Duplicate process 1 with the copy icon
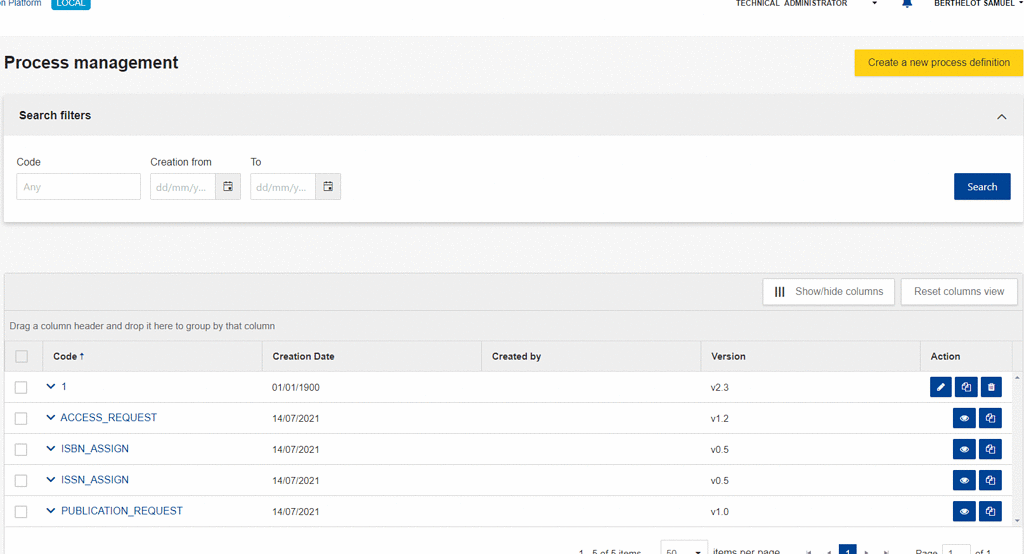The image size is (1024, 554). (x=965, y=387)
